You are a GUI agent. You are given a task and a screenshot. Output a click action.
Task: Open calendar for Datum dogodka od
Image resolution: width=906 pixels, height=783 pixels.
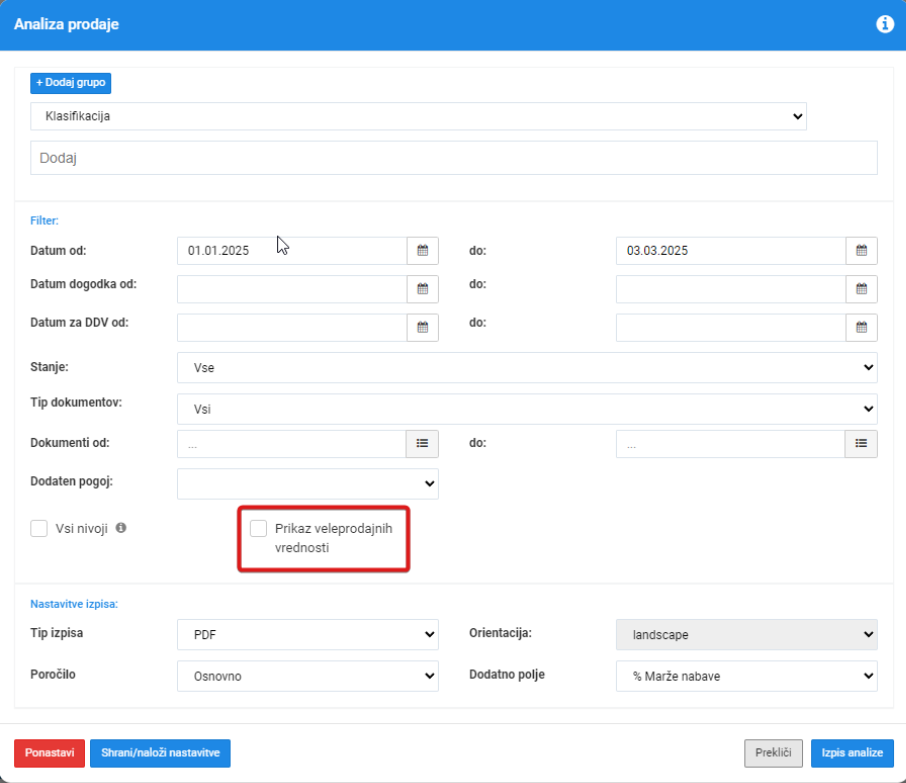point(422,289)
